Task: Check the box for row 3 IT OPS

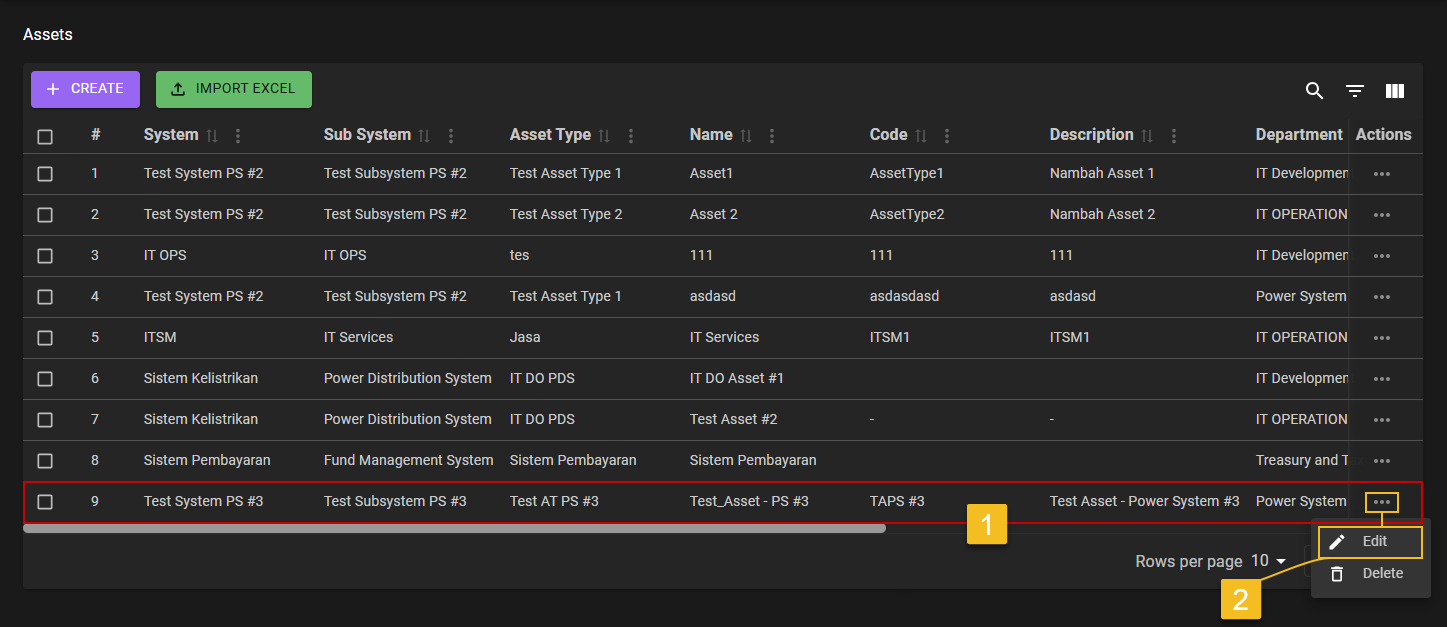Action: (x=45, y=256)
